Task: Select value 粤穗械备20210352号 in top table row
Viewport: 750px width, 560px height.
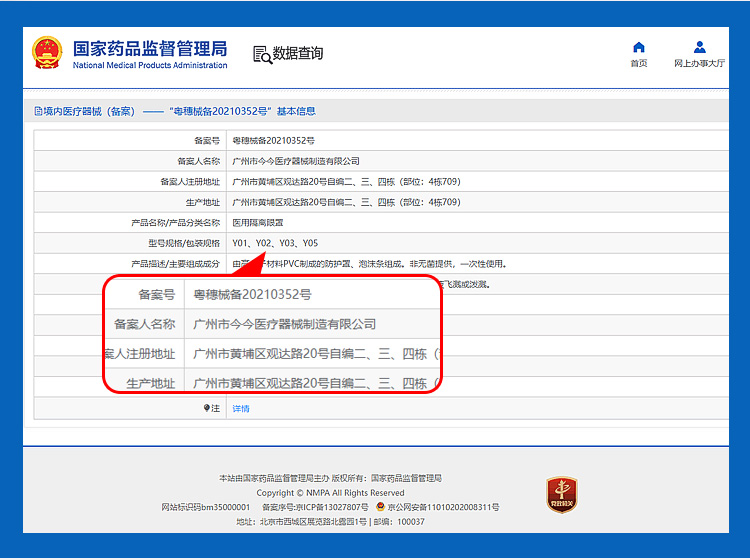Action: 273,141
